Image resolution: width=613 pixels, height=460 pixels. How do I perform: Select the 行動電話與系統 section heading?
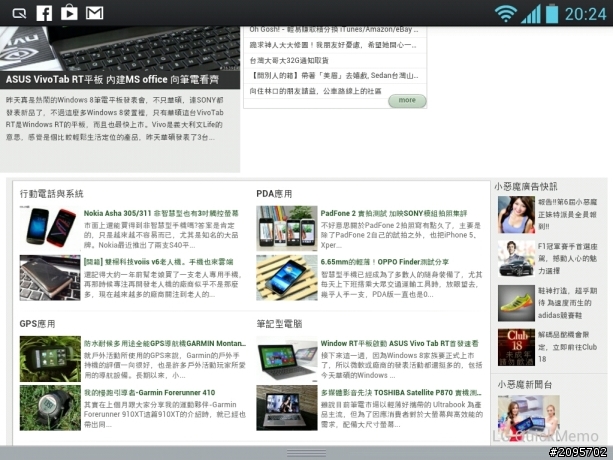(52, 194)
